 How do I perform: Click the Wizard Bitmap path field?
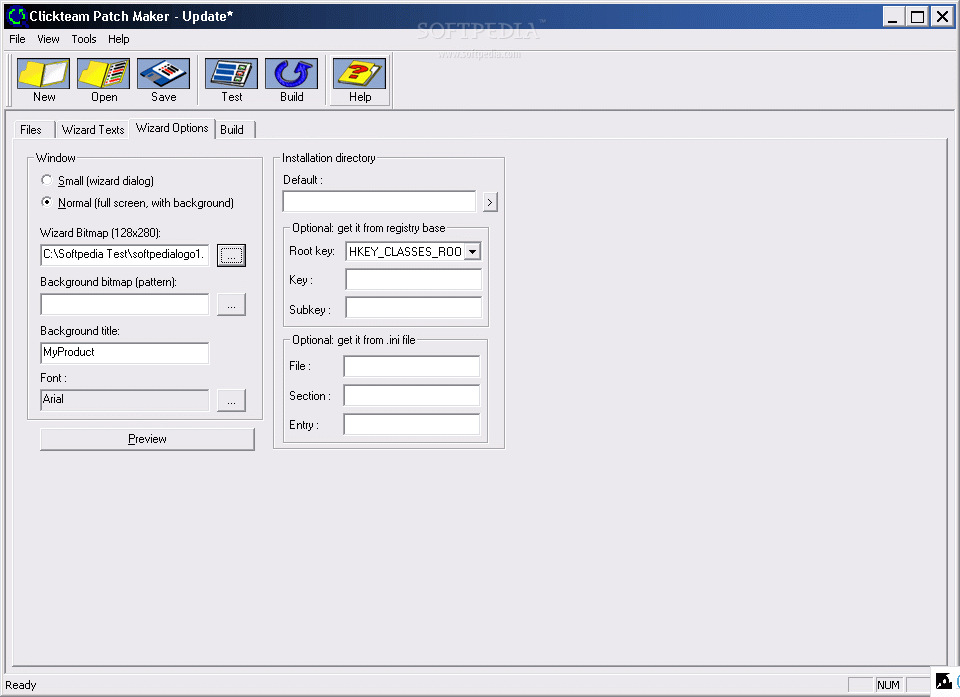(x=124, y=255)
